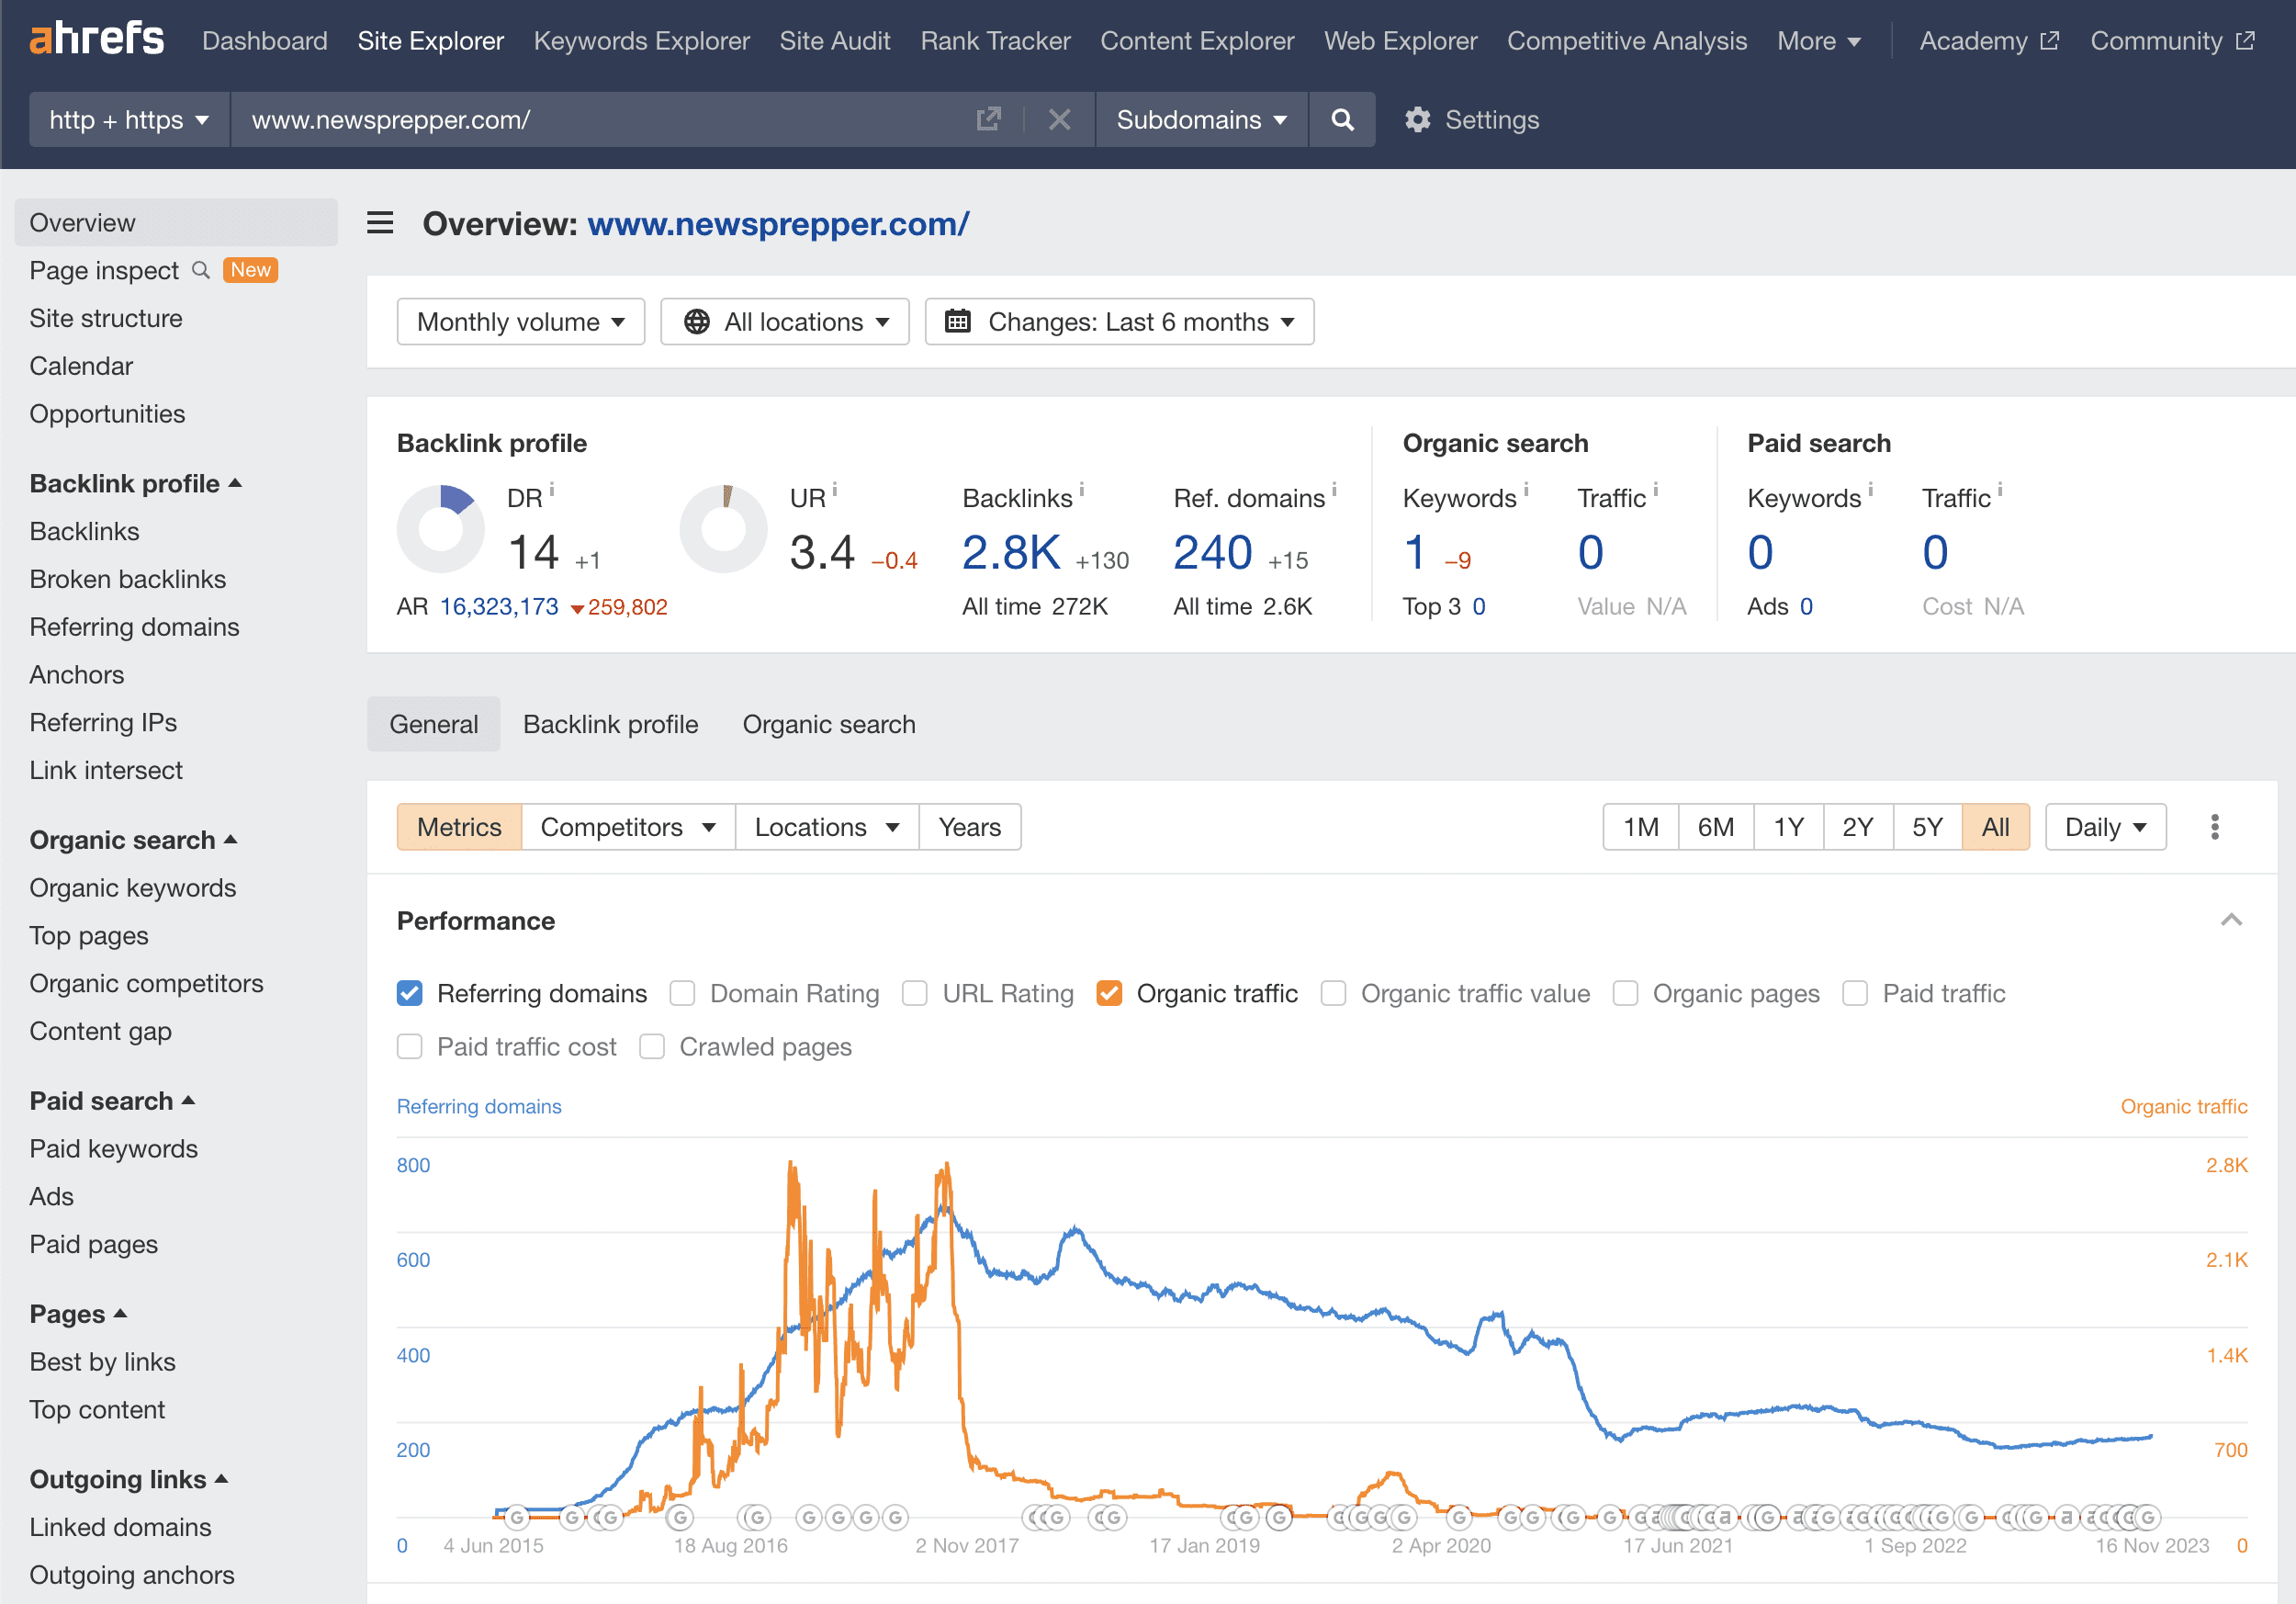The width and height of the screenshot is (2296, 1604).
Task: Open Broken backlinks in sidebar
Action: pos(128,579)
